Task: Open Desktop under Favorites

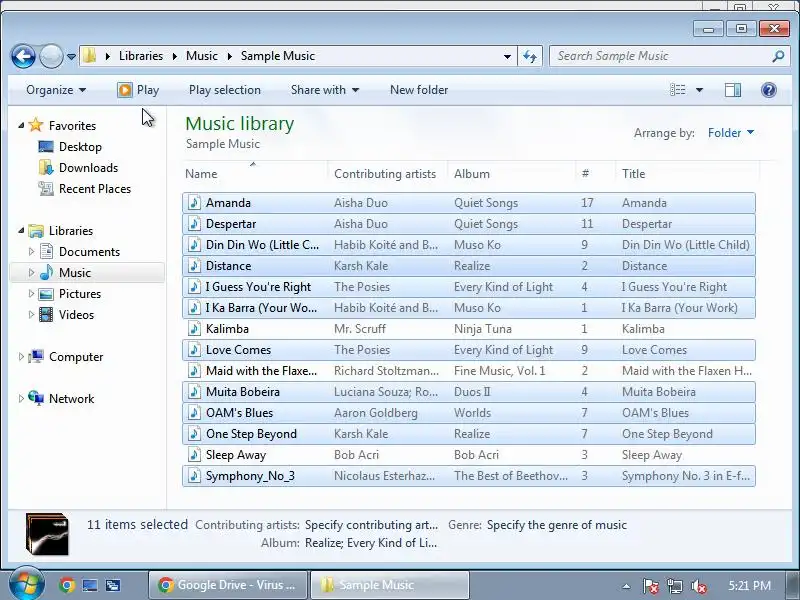Action: [80, 147]
